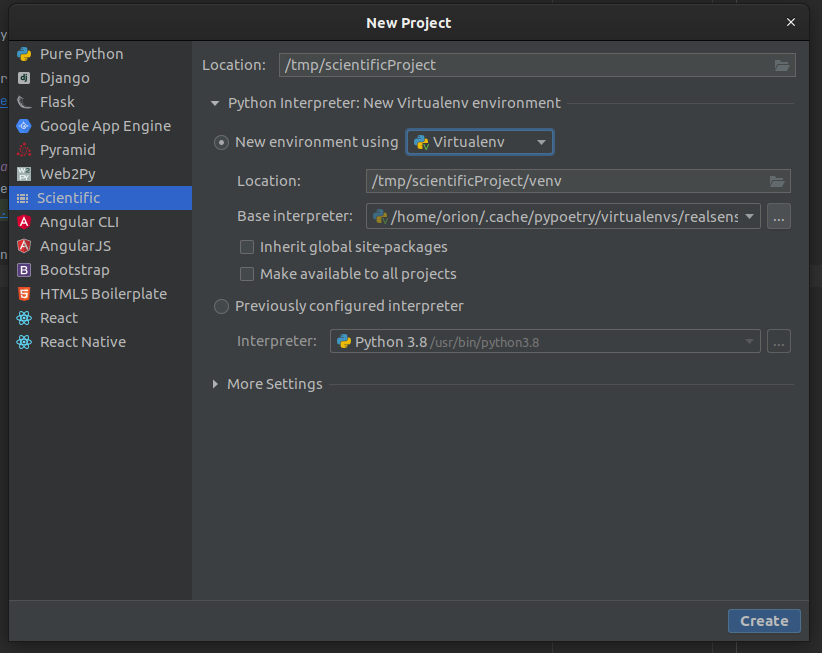Choose Previously configured interpreter option
The image size is (822, 653).
(222, 306)
